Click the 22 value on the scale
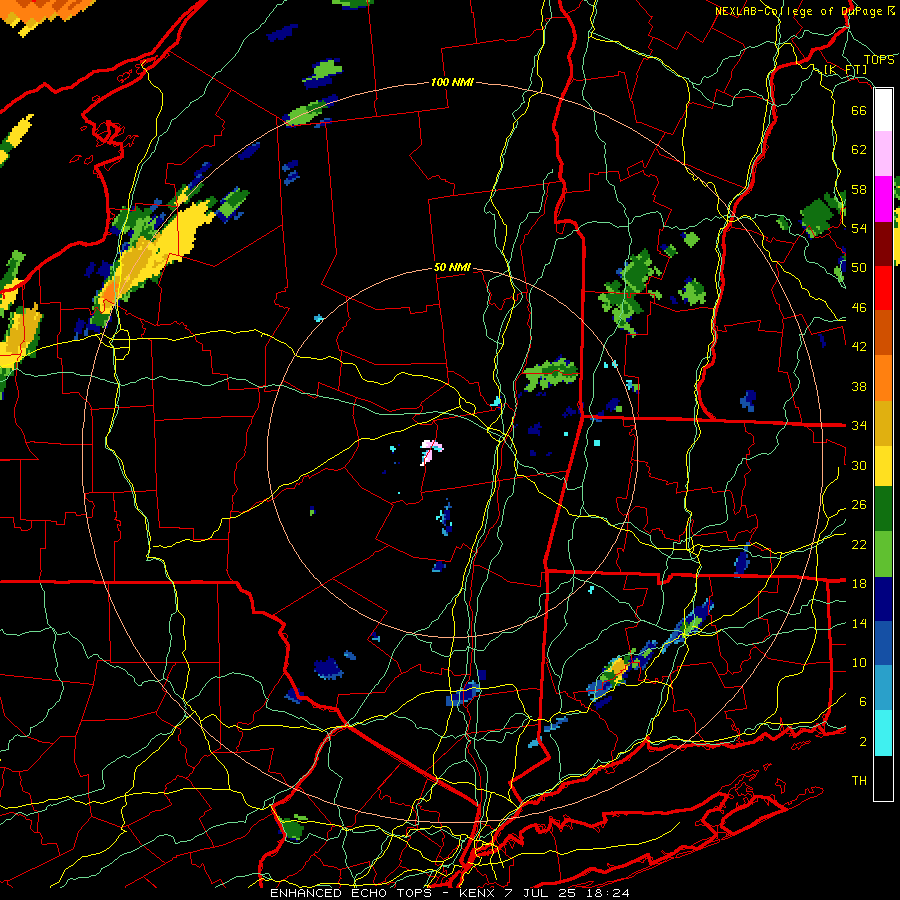The width and height of the screenshot is (900, 900). [x=859, y=544]
